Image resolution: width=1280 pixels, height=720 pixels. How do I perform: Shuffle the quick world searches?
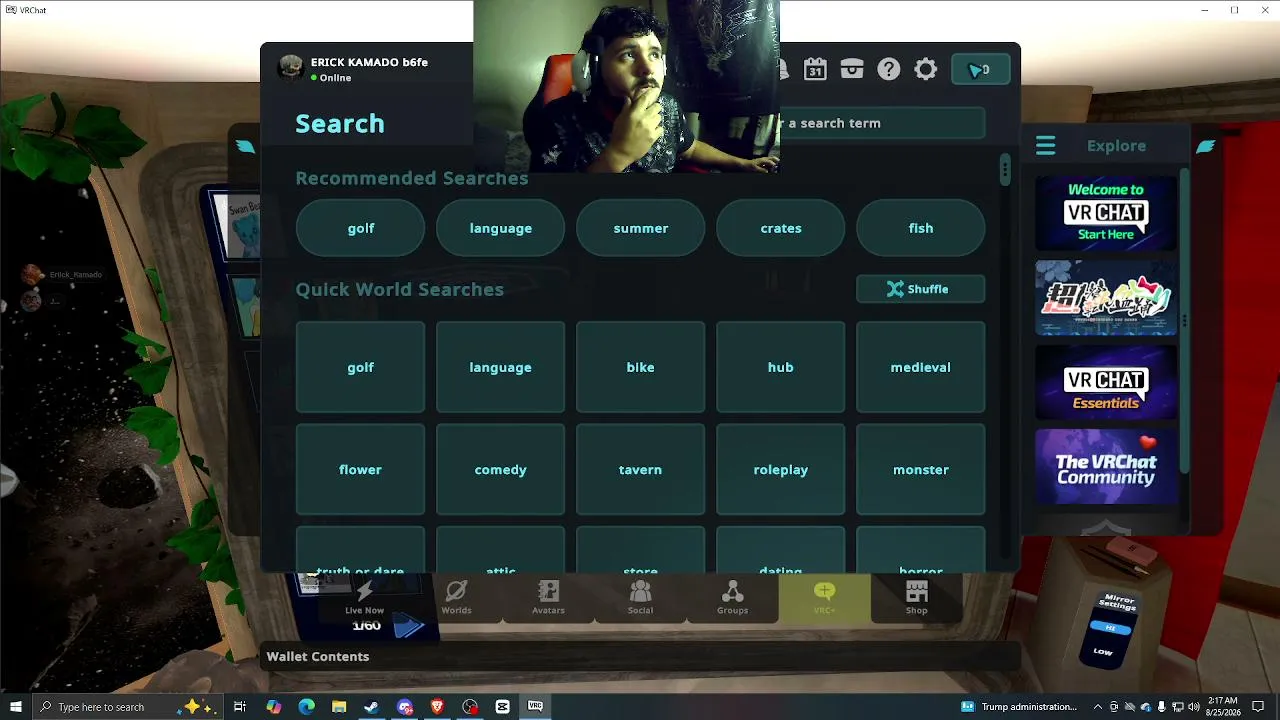(x=920, y=289)
